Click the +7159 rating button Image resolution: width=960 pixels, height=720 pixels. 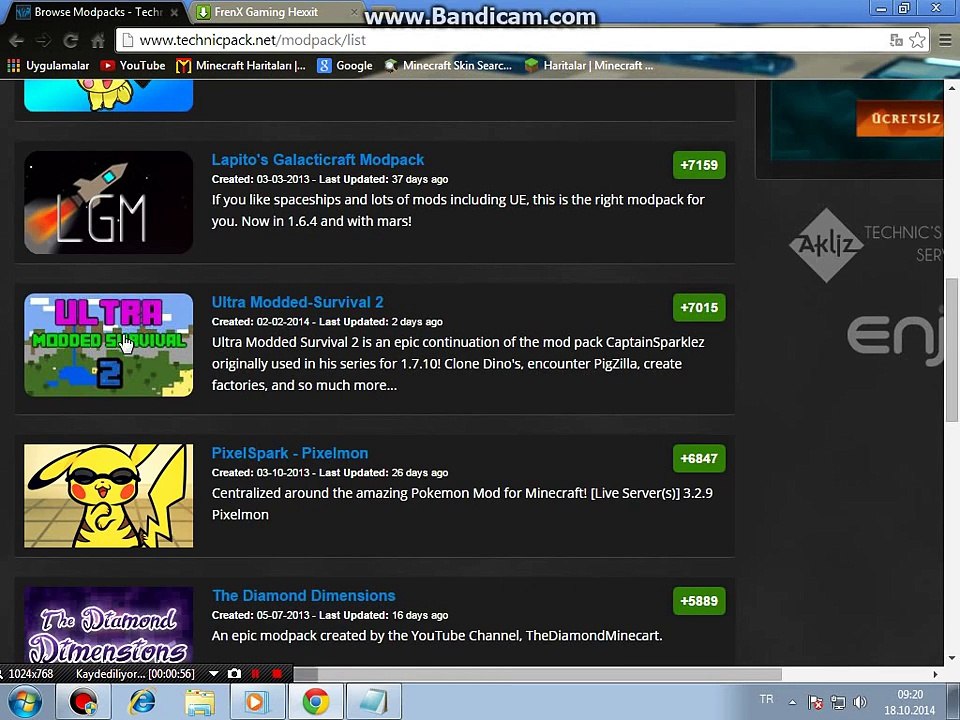pos(699,165)
